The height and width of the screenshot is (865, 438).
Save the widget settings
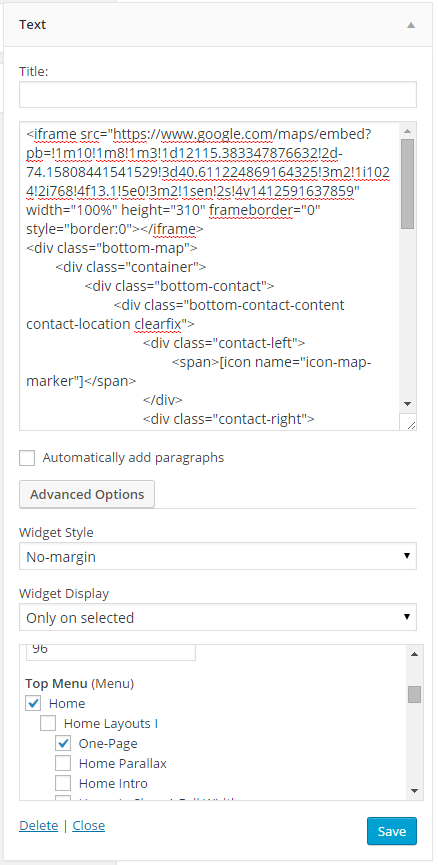[392, 831]
